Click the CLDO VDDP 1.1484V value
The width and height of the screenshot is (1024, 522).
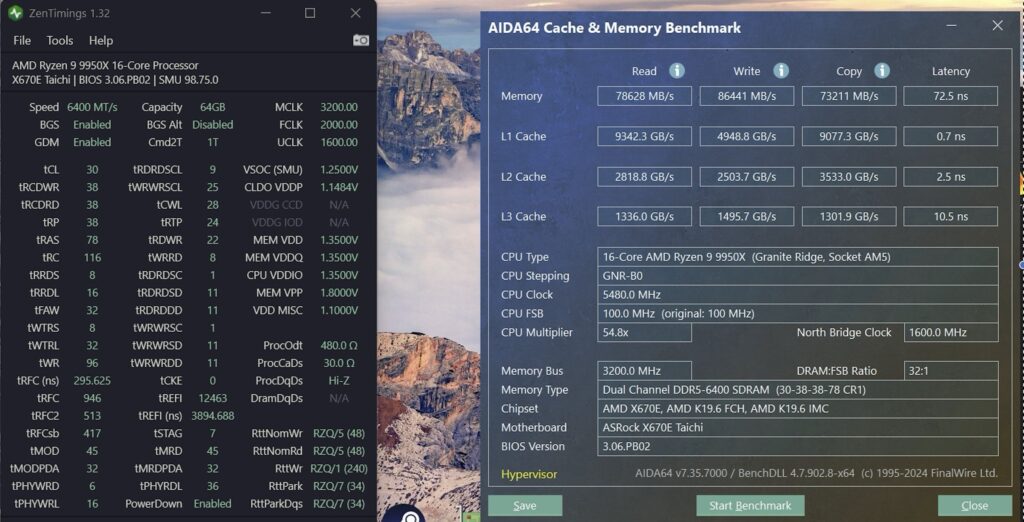pos(338,188)
